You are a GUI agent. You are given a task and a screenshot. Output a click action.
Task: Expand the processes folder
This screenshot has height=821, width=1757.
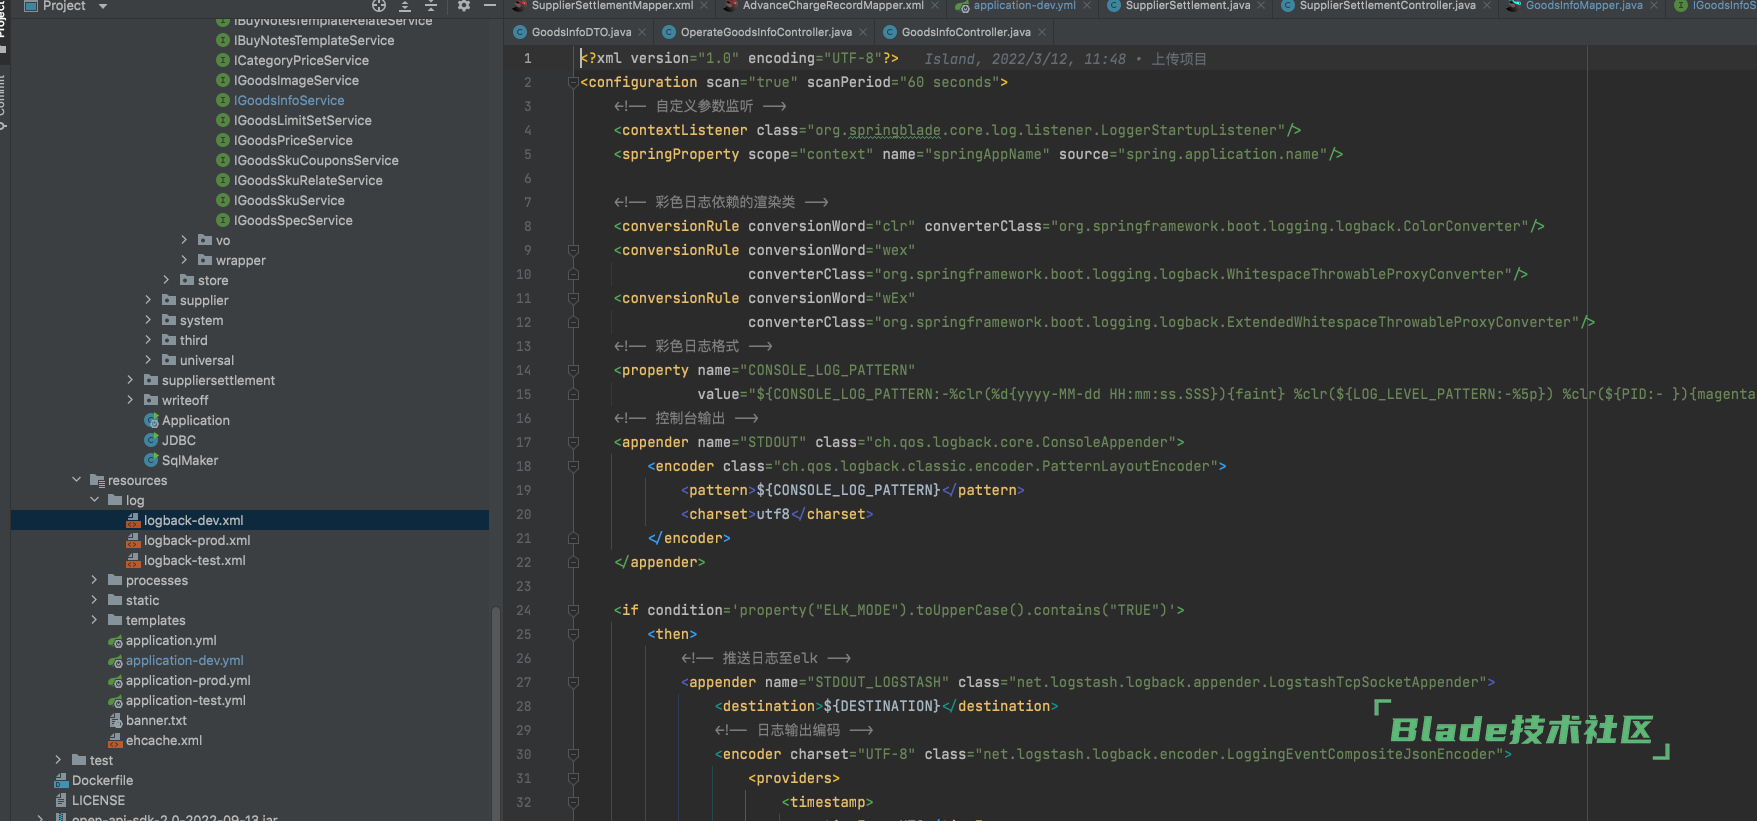point(94,580)
